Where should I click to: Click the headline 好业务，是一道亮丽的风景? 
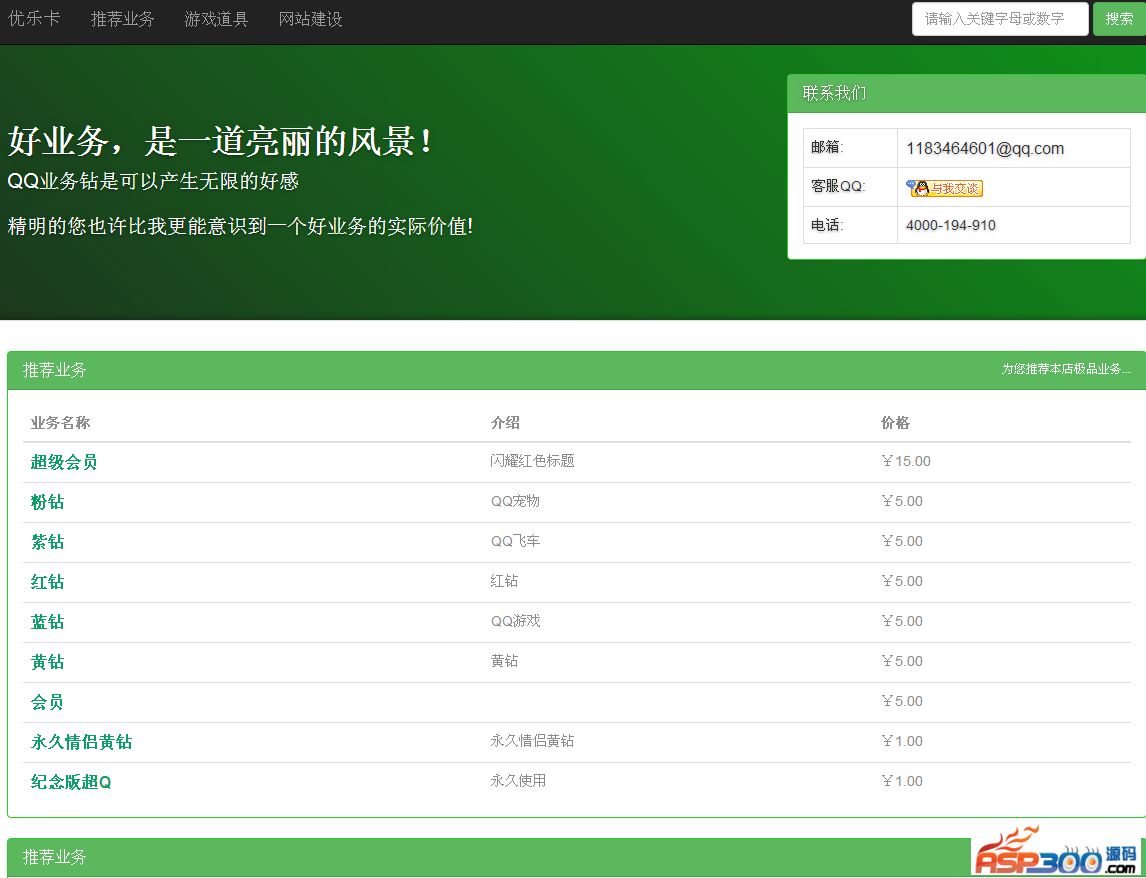[219, 140]
